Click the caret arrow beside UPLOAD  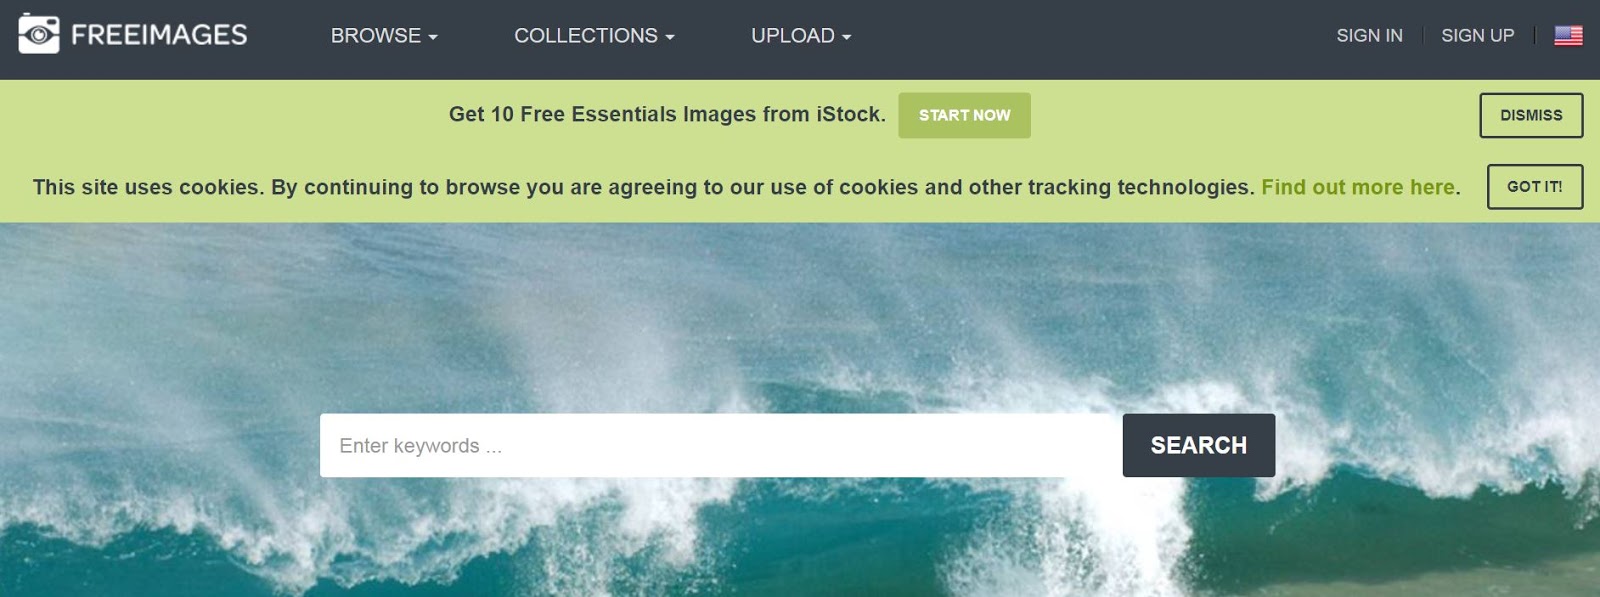847,37
